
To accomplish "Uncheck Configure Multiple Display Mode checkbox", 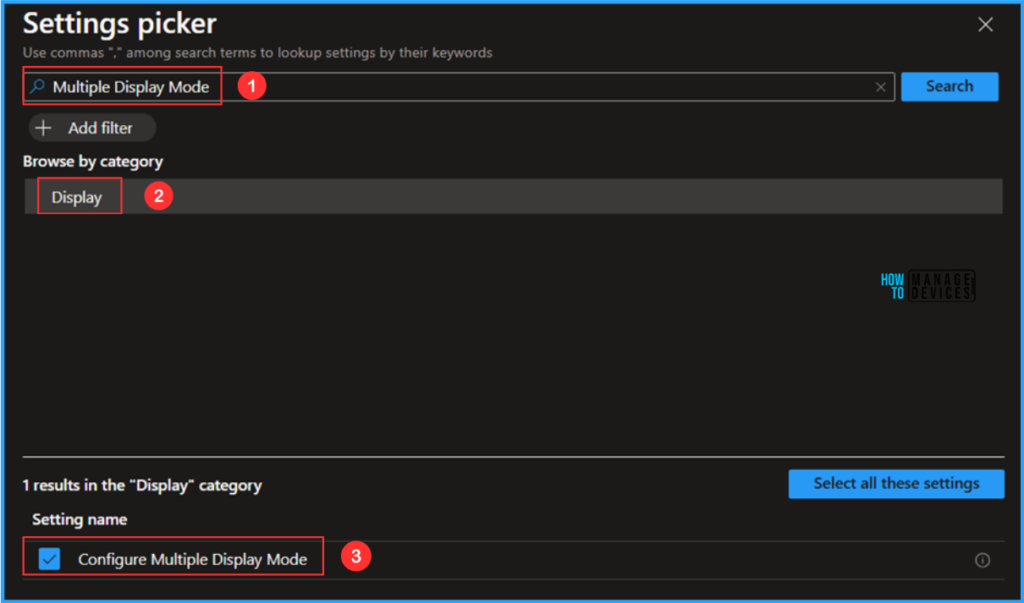I will point(49,559).
